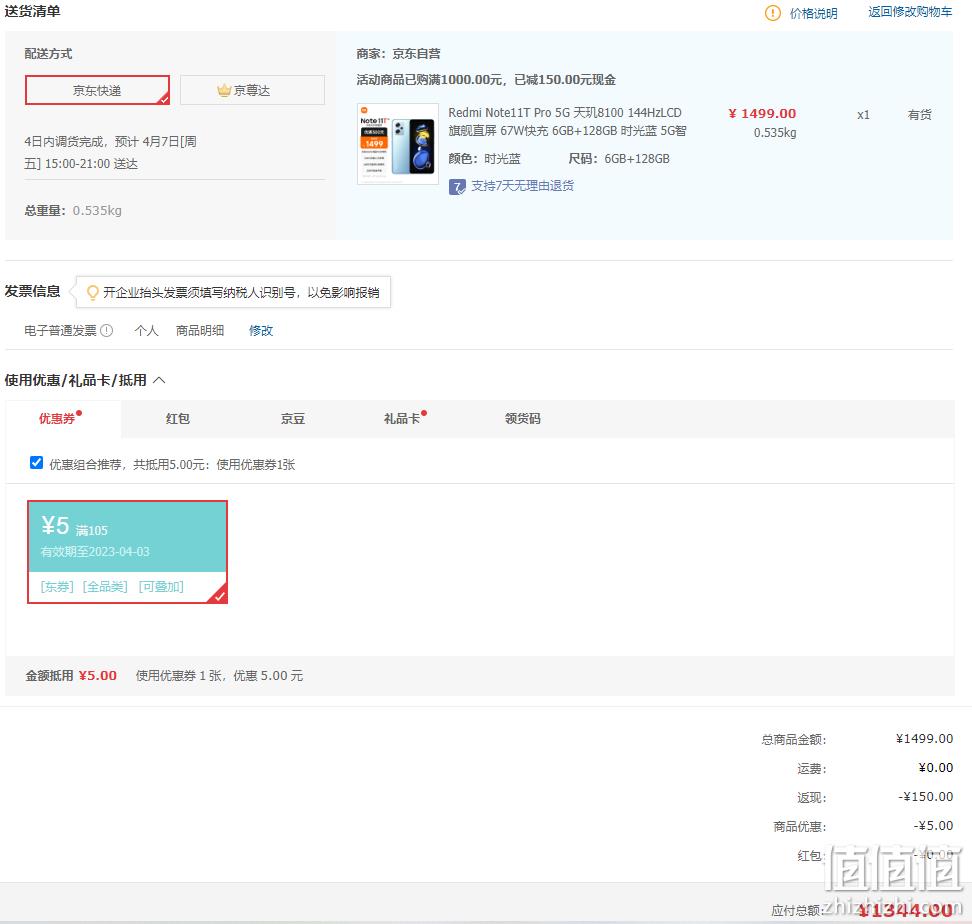Screen dimensions: 972x924
Task: Click the info icon beside 电子普通发票
Action: [x=107, y=331]
